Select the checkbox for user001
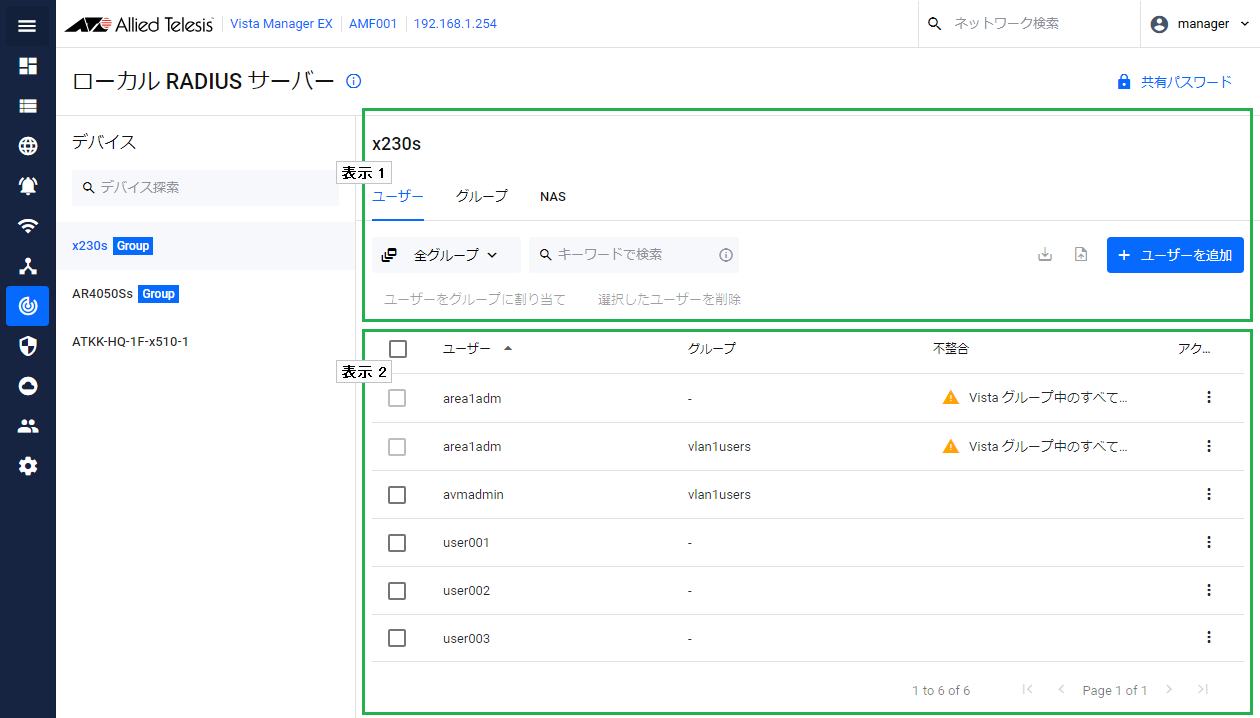1260x718 pixels. [x=397, y=543]
